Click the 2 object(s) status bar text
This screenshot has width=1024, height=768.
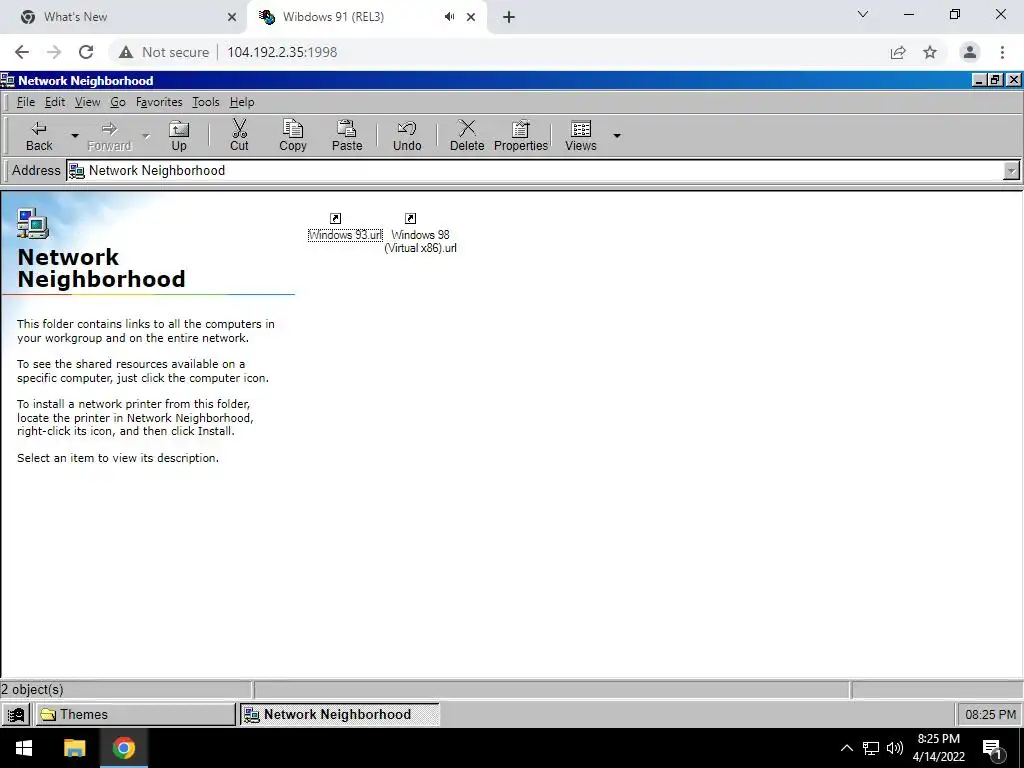[32, 689]
